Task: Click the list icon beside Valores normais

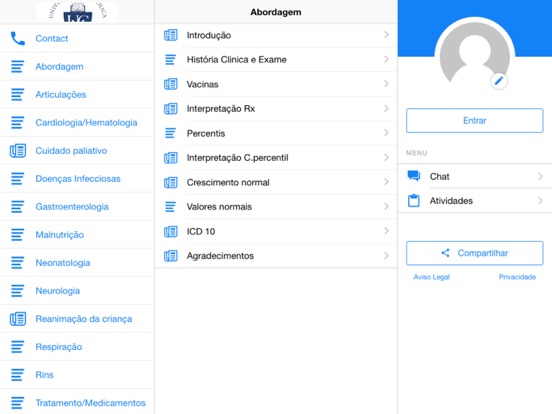Action: pos(170,207)
